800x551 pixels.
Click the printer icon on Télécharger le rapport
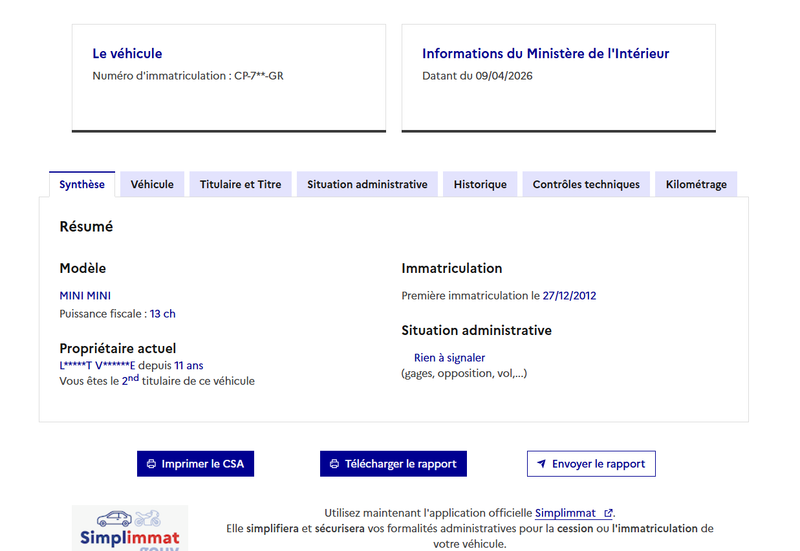point(334,464)
